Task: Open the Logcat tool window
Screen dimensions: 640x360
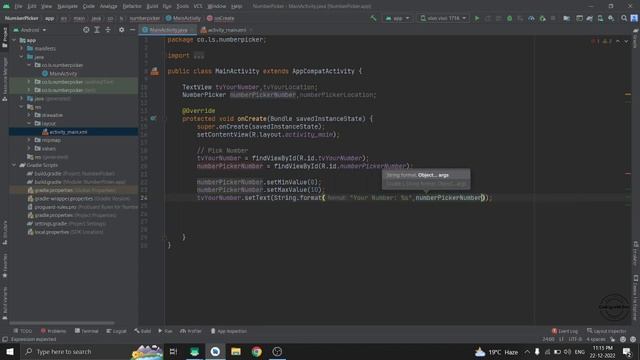Action: click(116, 331)
